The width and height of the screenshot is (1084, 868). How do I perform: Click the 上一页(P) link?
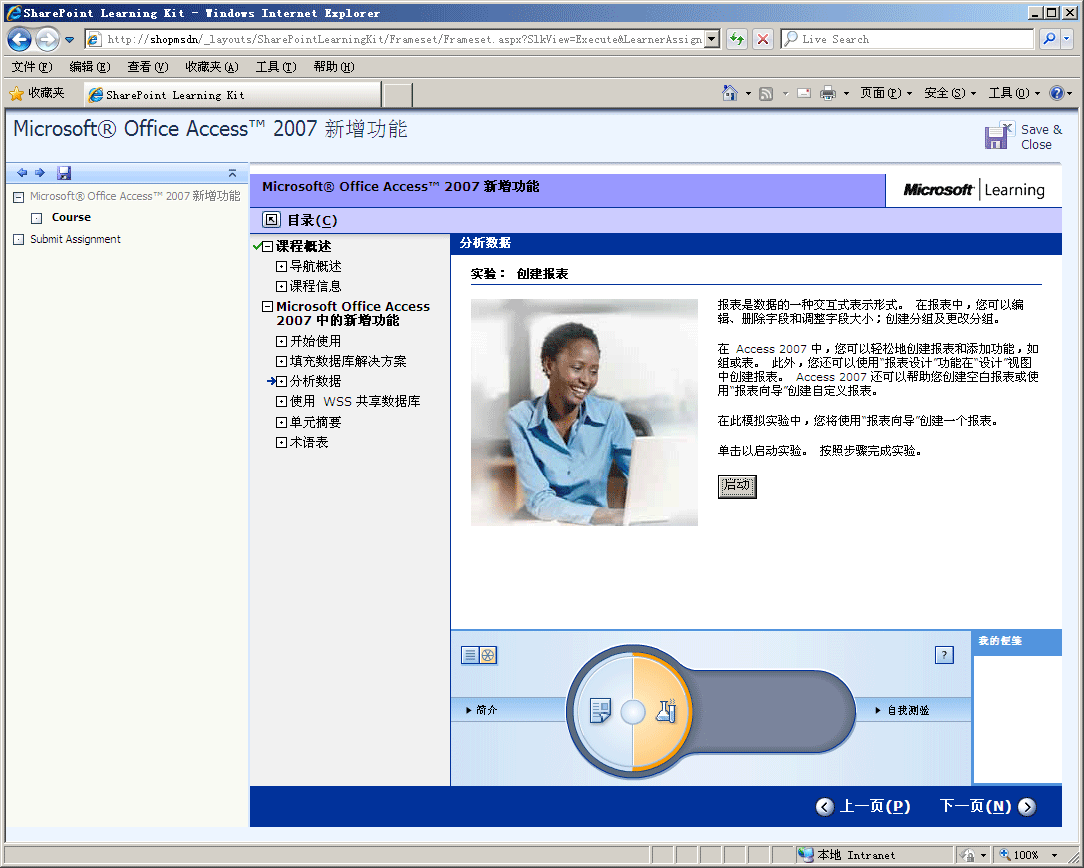tap(875, 806)
